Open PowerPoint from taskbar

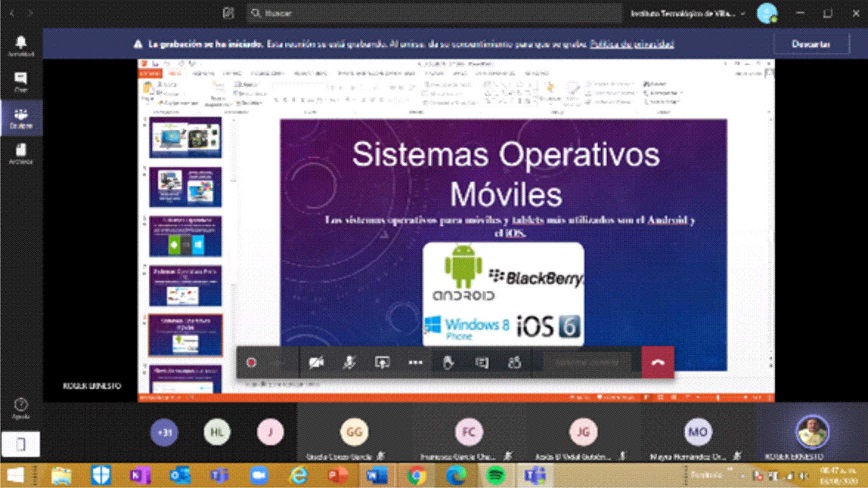click(337, 475)
